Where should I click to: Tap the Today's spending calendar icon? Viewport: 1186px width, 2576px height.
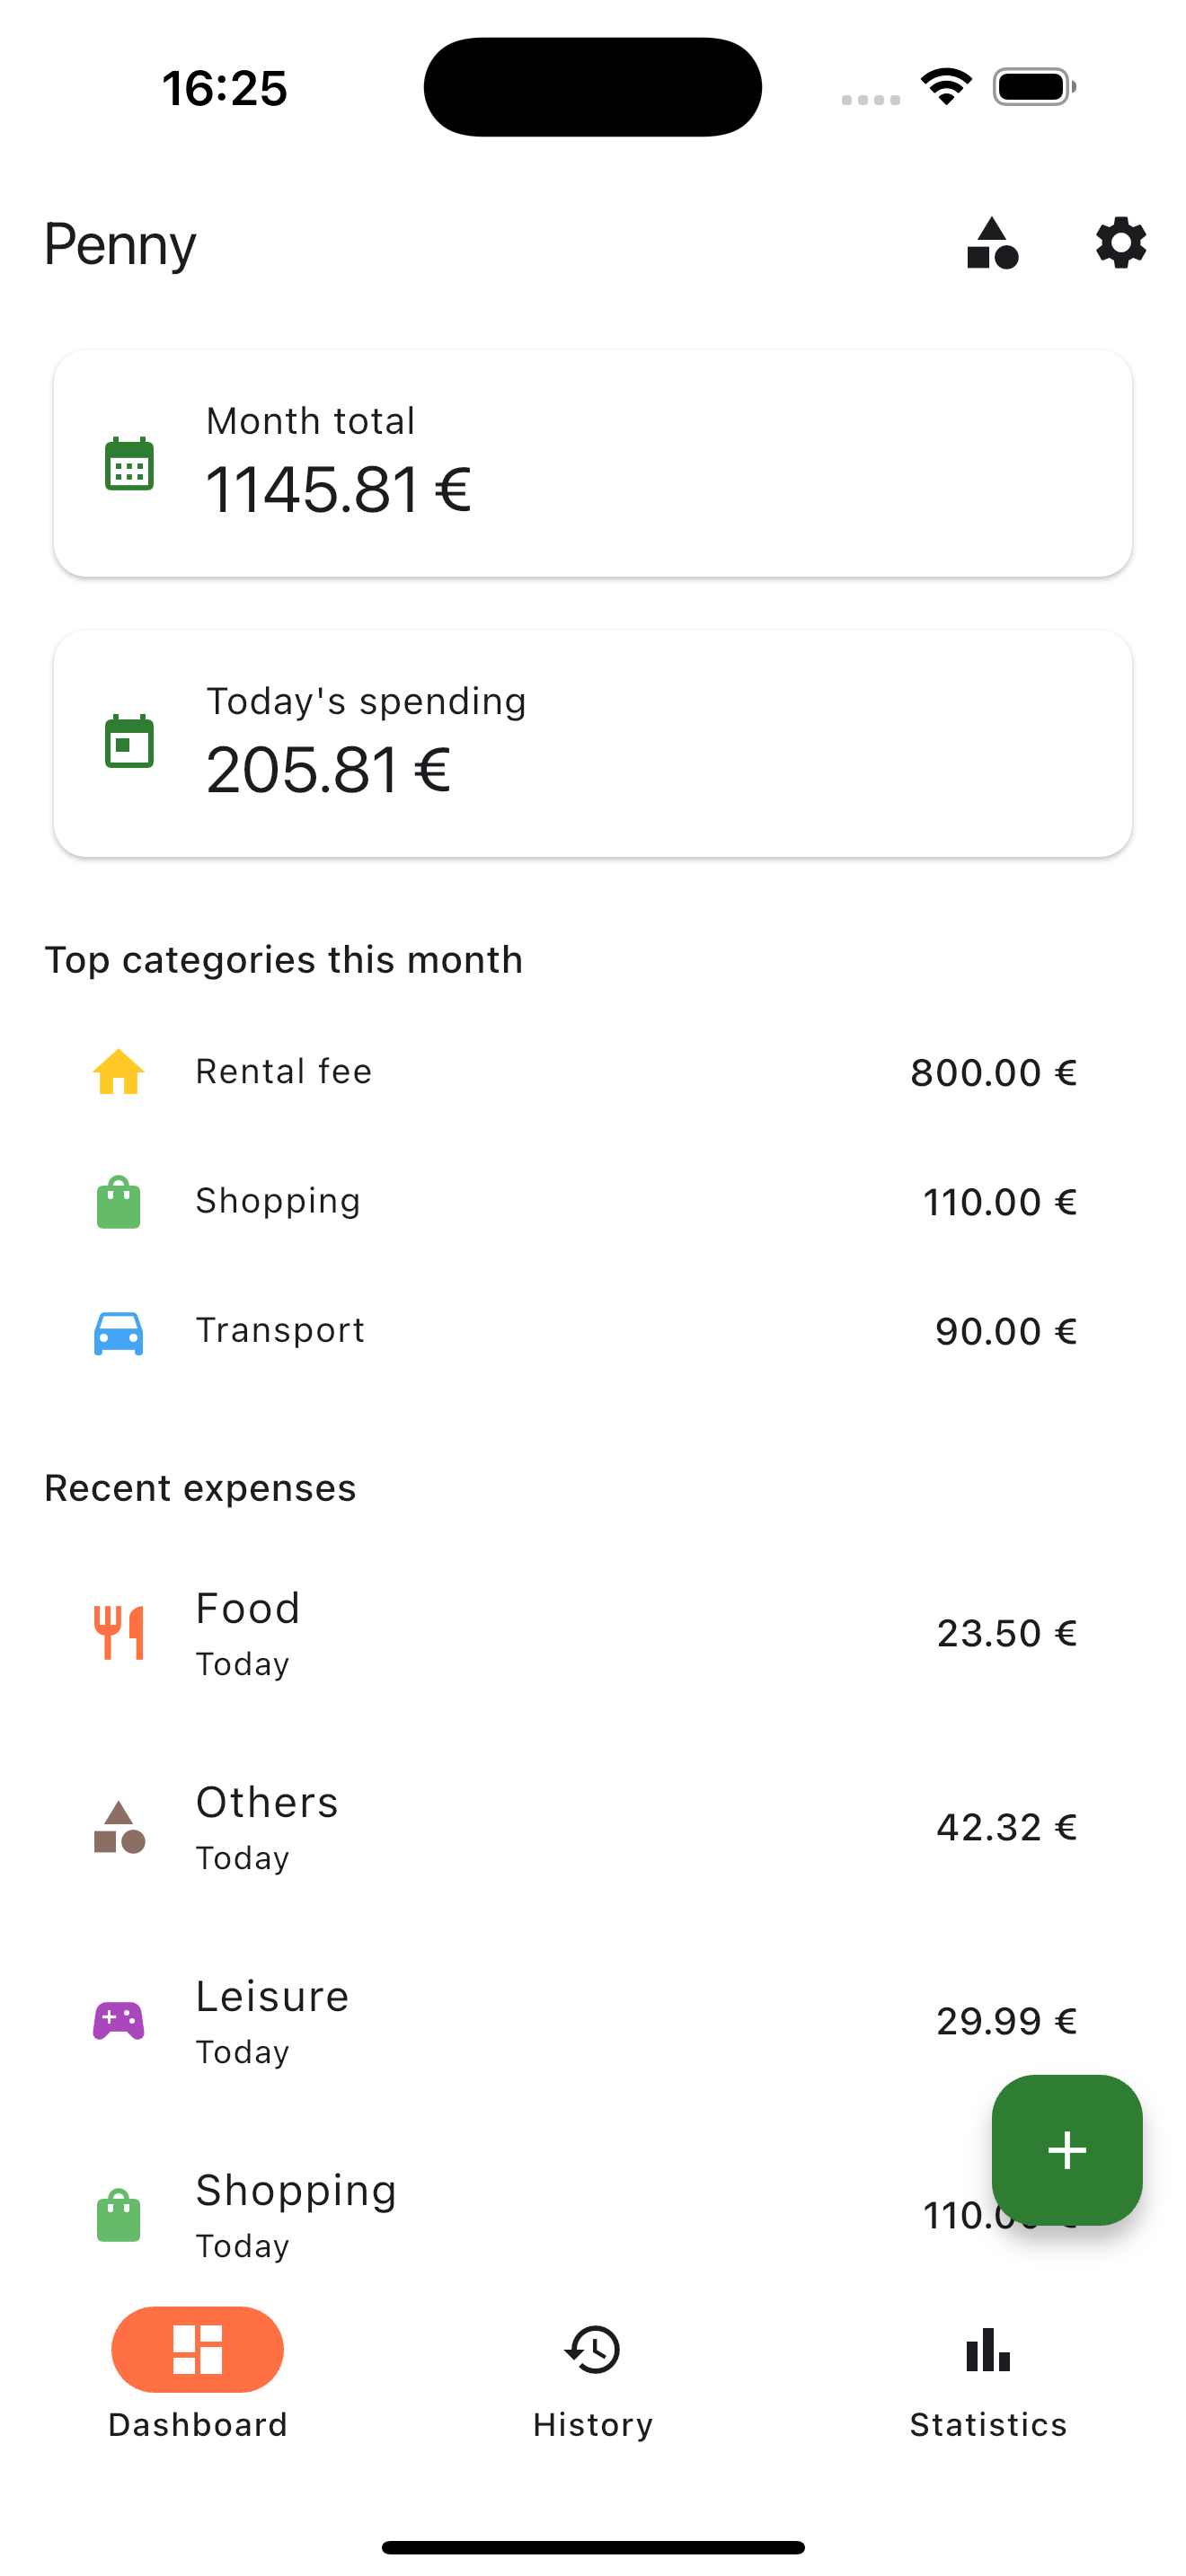[129, 742]
